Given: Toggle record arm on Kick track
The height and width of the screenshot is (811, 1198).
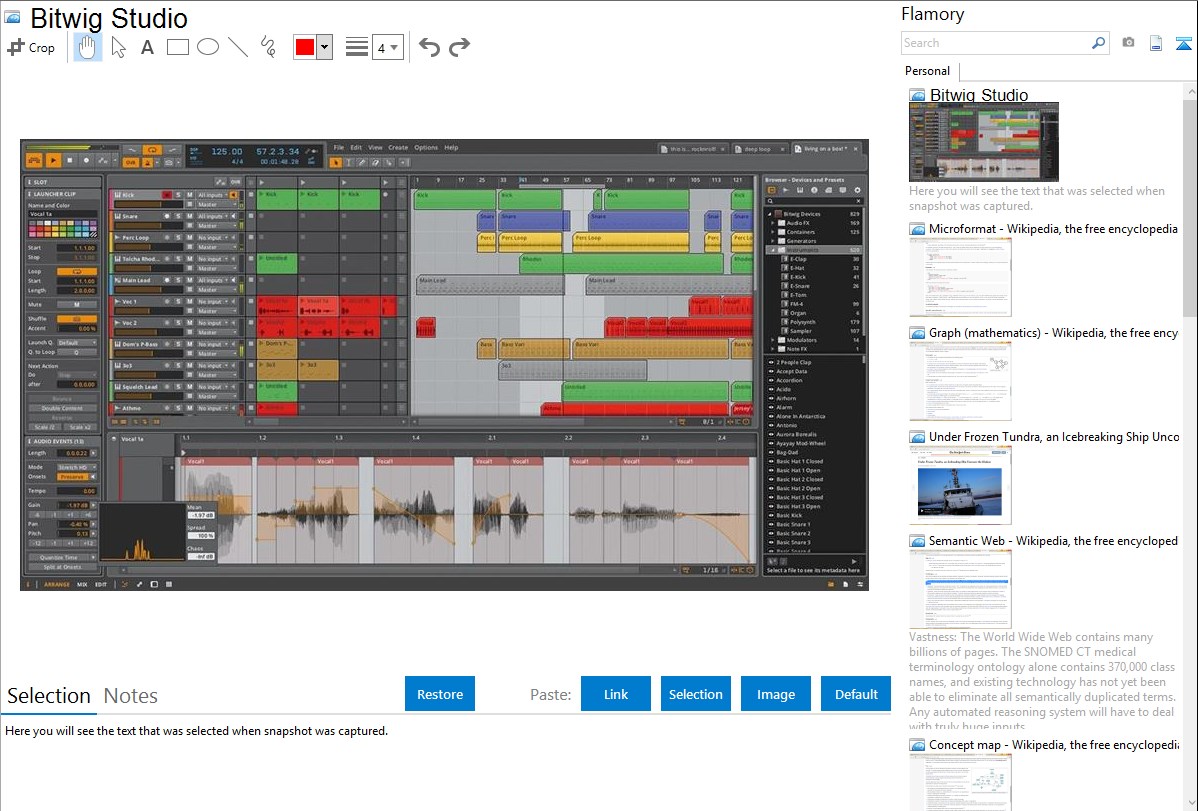Looking at the screenshot, I should 167,195.
